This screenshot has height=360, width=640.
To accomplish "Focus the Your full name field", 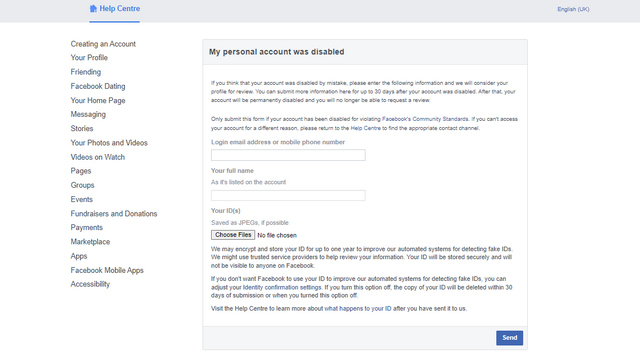I will (288, 196).
